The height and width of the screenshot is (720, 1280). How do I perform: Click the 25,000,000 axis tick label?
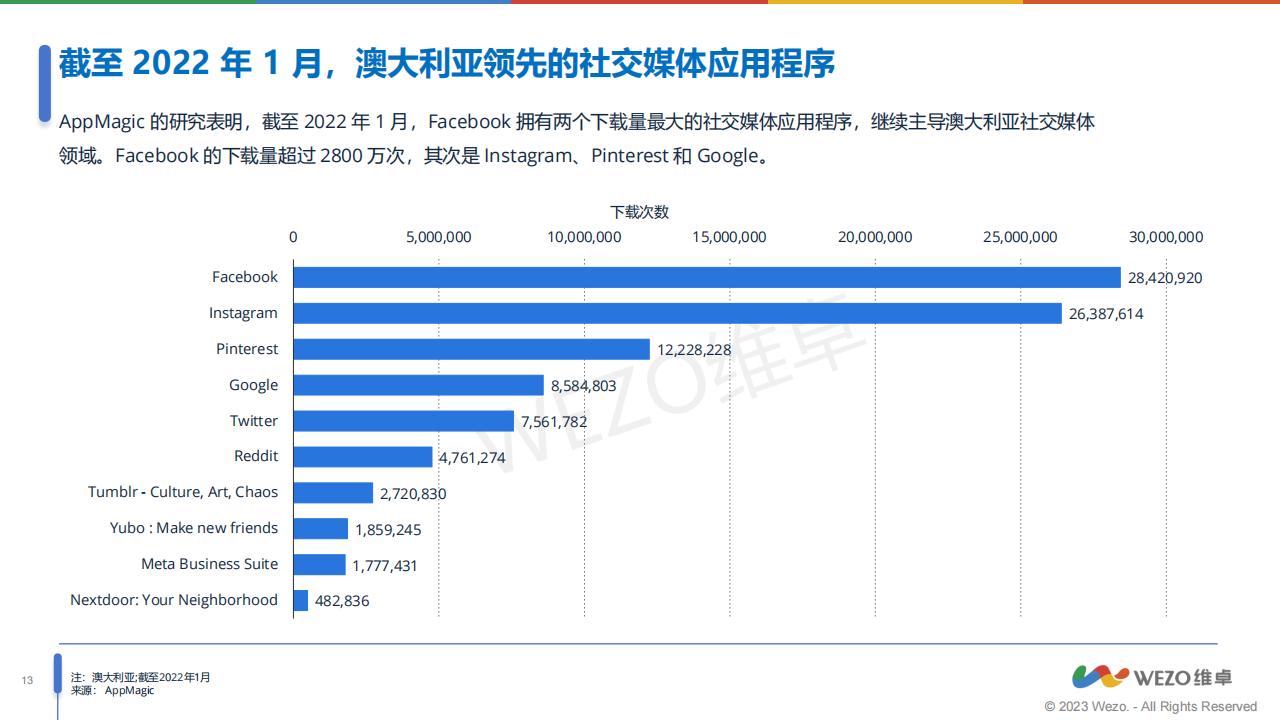(x=1021, y=237)
